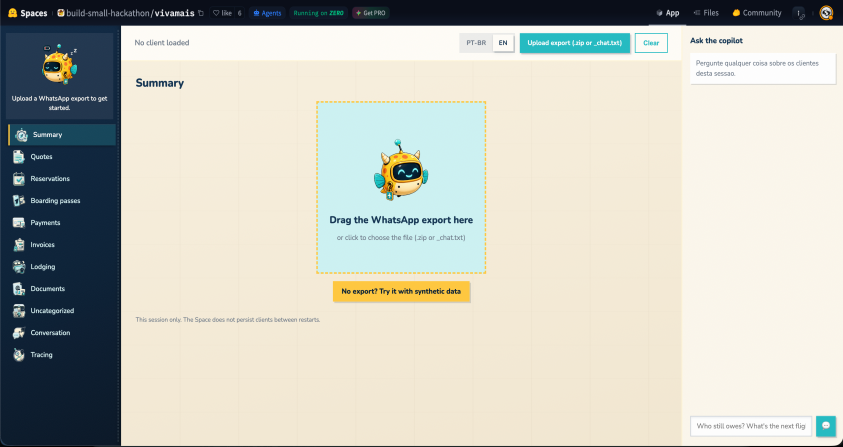Viewport: 843px width, 447px height.
Task: Switch to the Files tab
Action: click(706, 13)
